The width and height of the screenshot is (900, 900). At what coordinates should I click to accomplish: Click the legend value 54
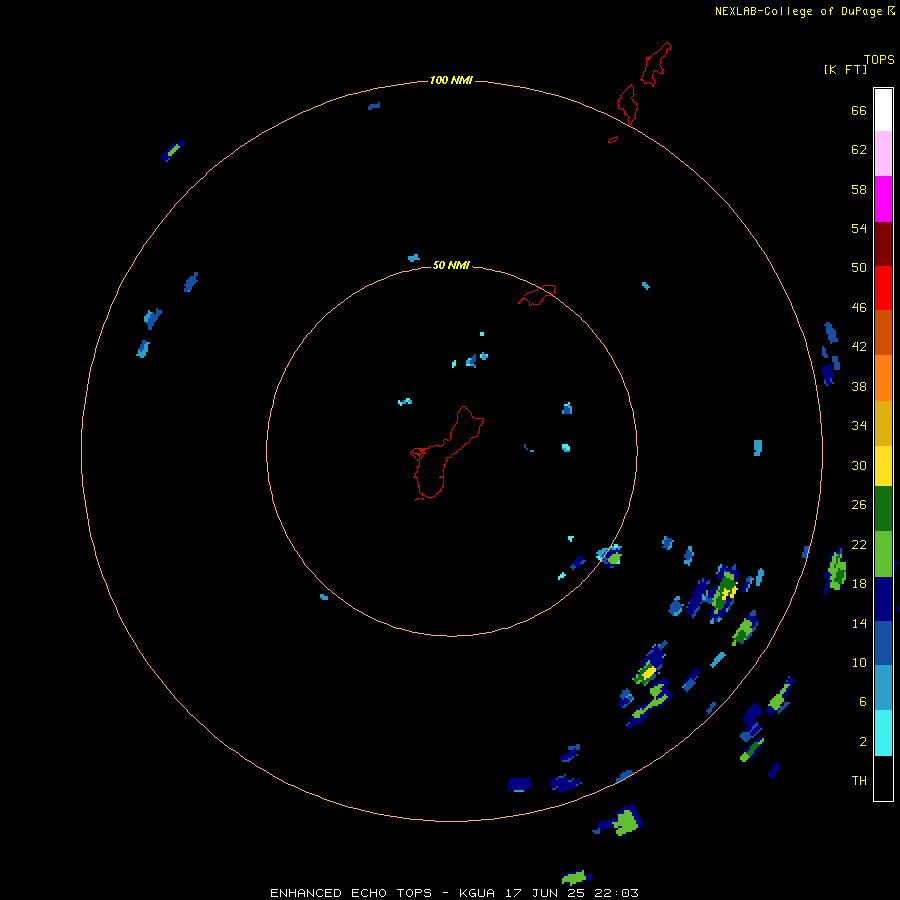pyautogui.click(x=859, y=228)
